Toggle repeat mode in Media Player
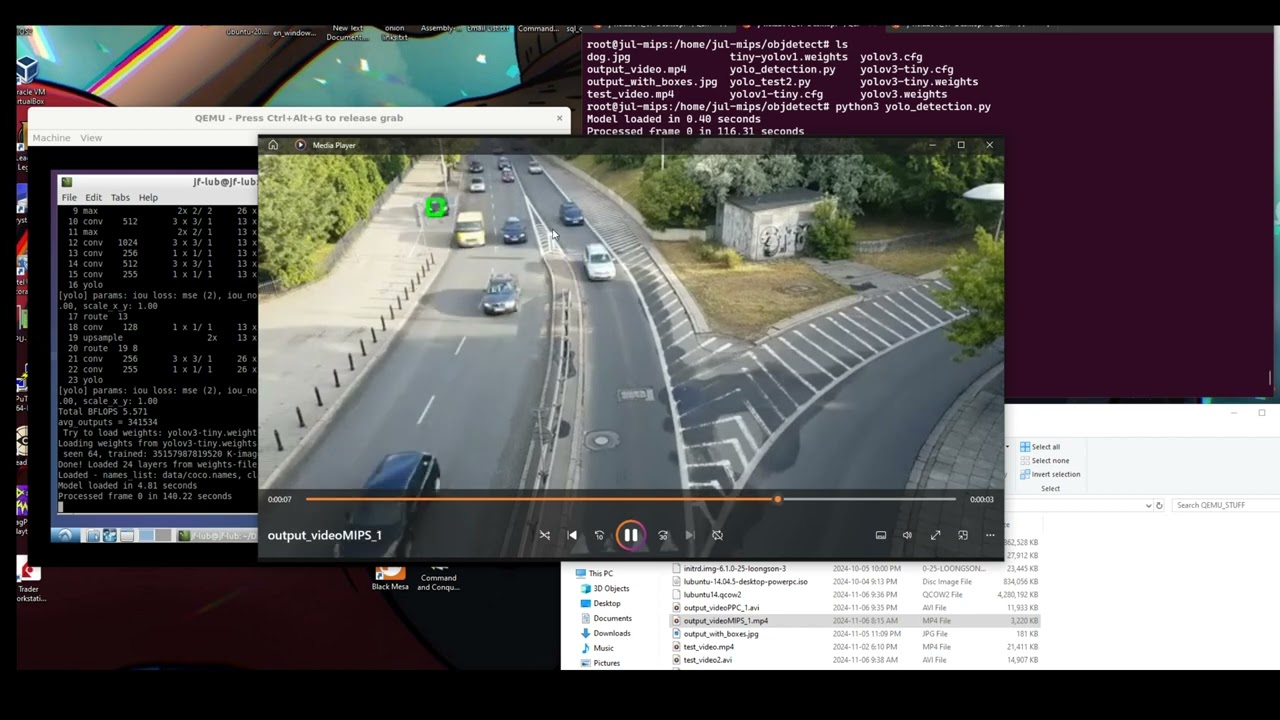This screenshot has width=1280, height=720. pyautogui.click(x=717, y=535)
